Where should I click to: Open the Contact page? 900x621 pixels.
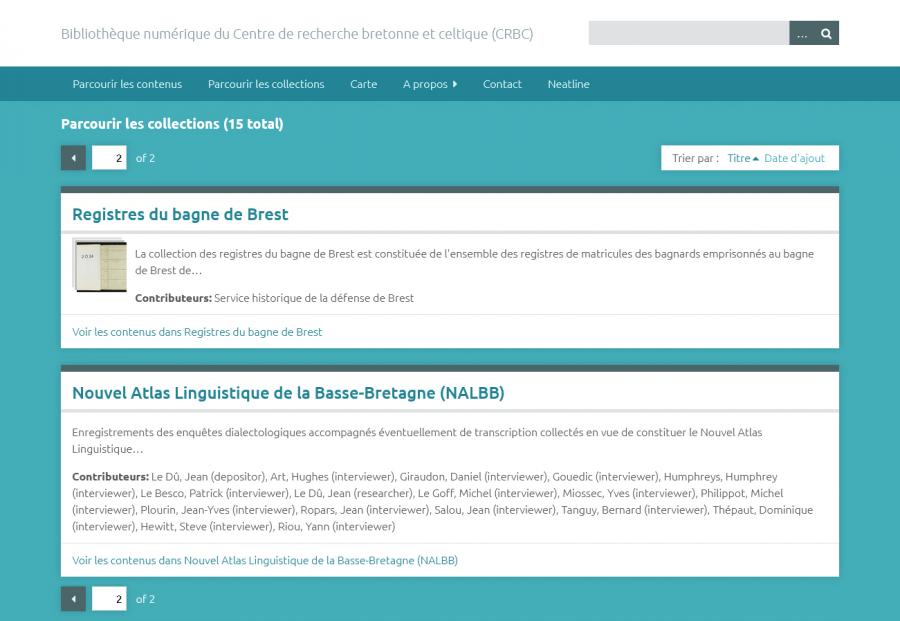click(x=502, y=84)
